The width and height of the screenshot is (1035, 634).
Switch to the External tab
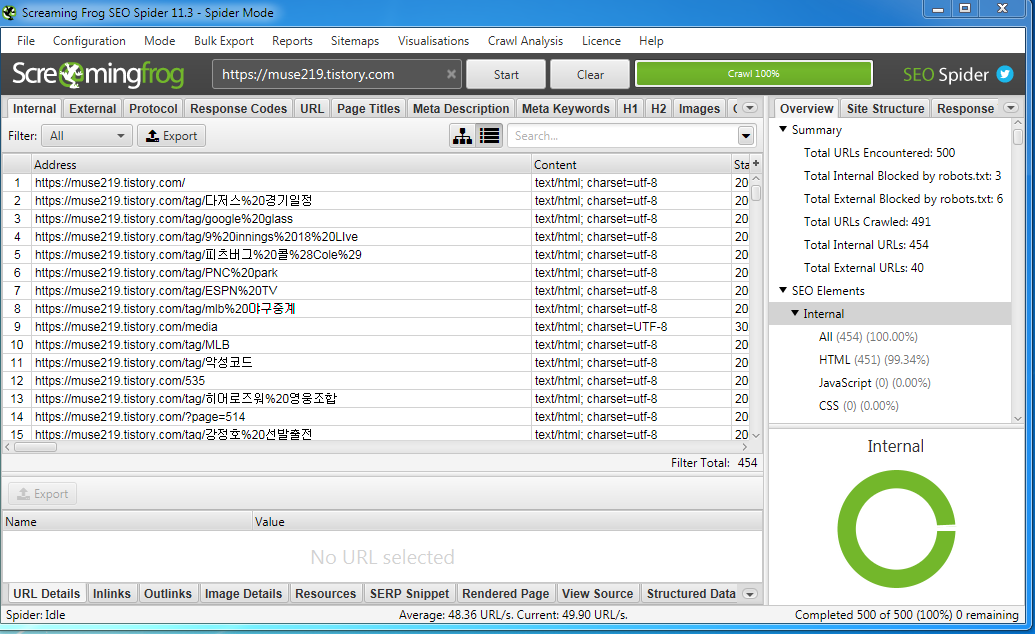(x=92, y=108)
